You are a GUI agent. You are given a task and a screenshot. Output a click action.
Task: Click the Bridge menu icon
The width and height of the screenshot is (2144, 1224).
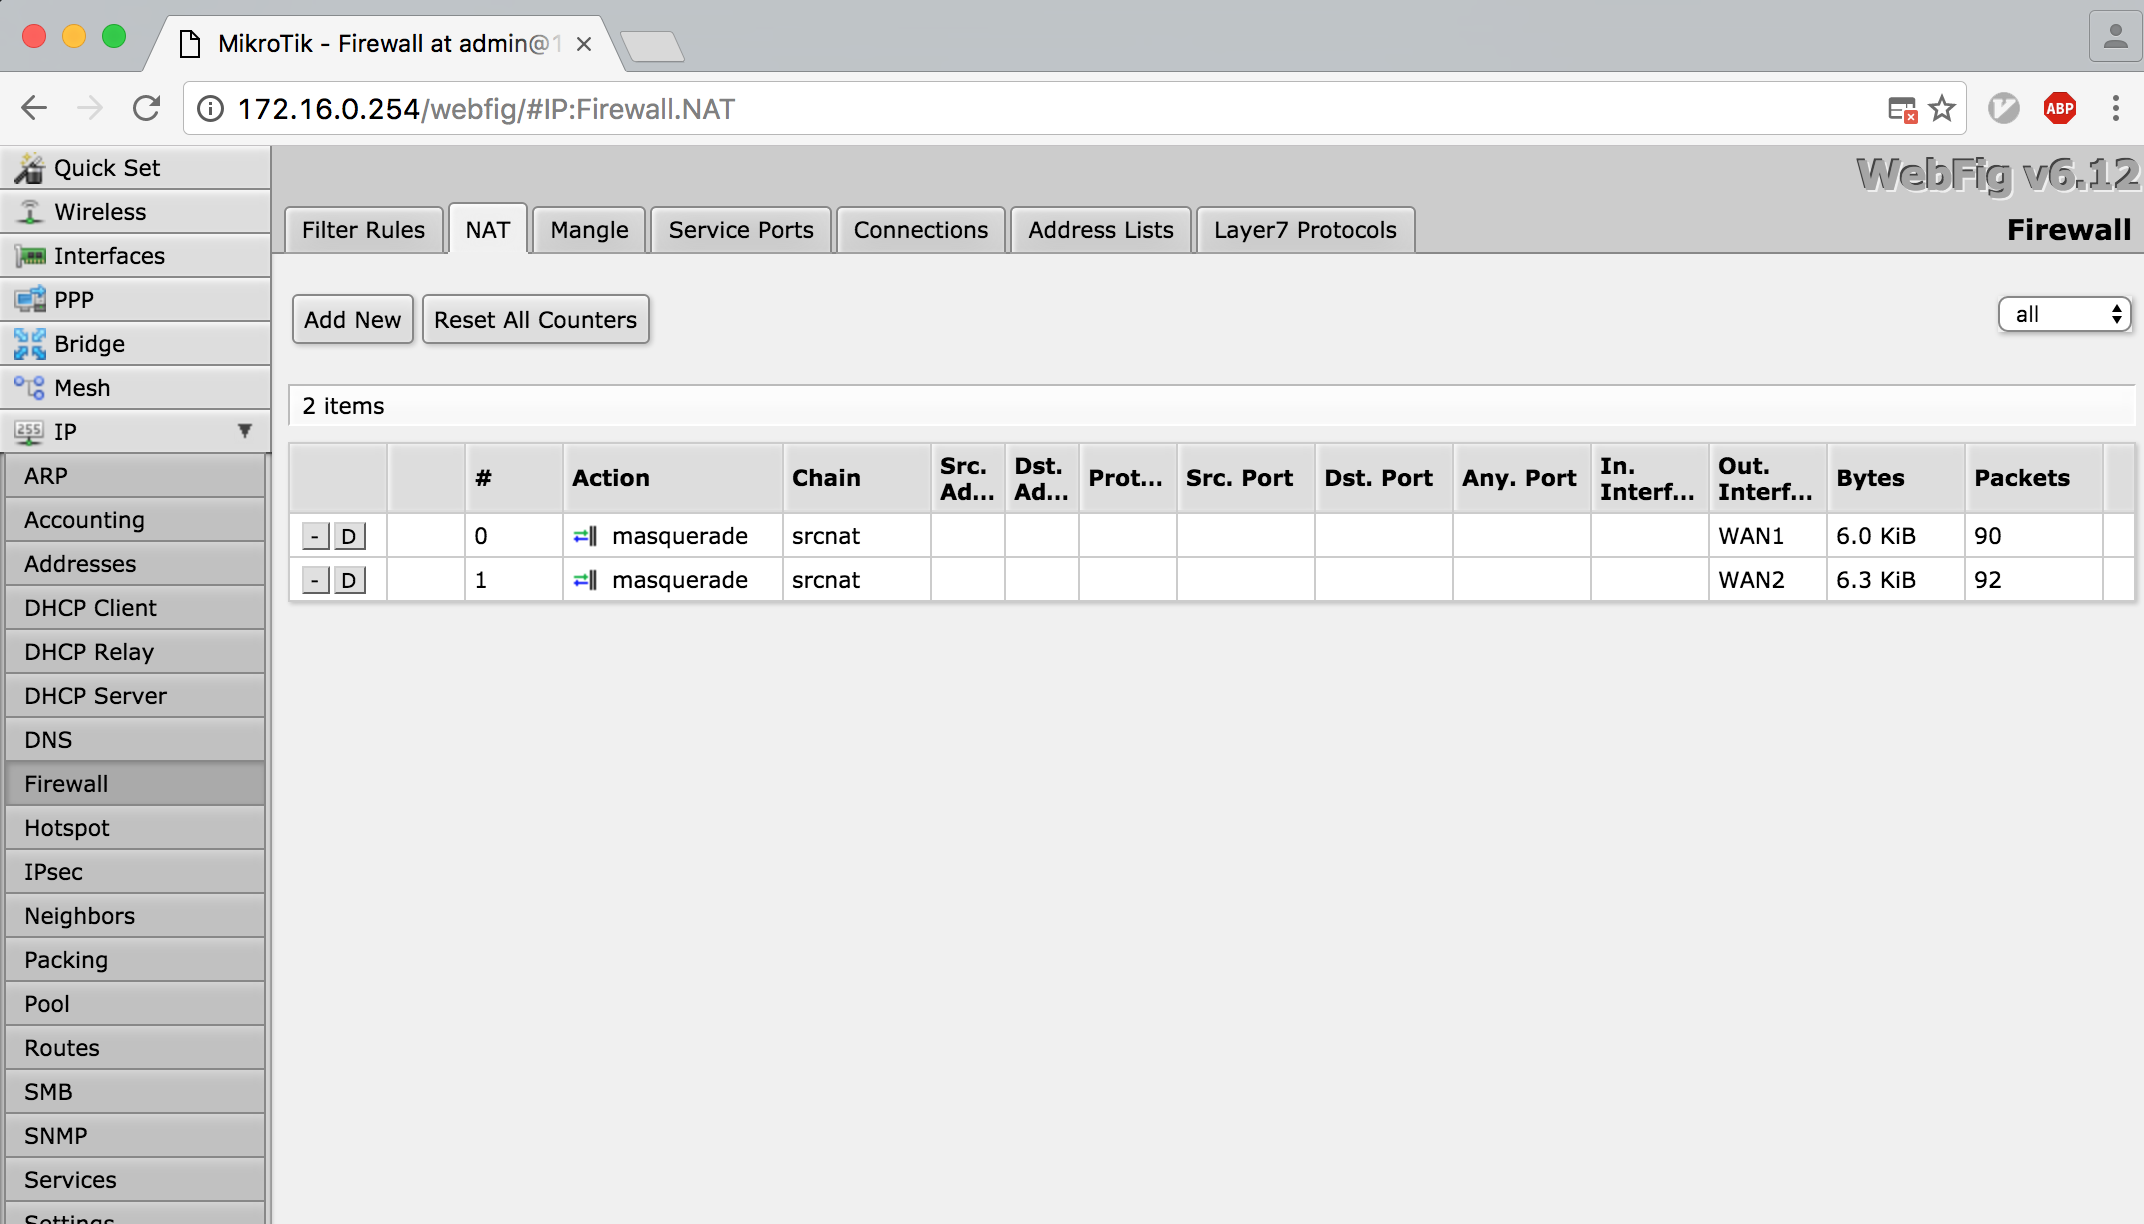point(30,344)
